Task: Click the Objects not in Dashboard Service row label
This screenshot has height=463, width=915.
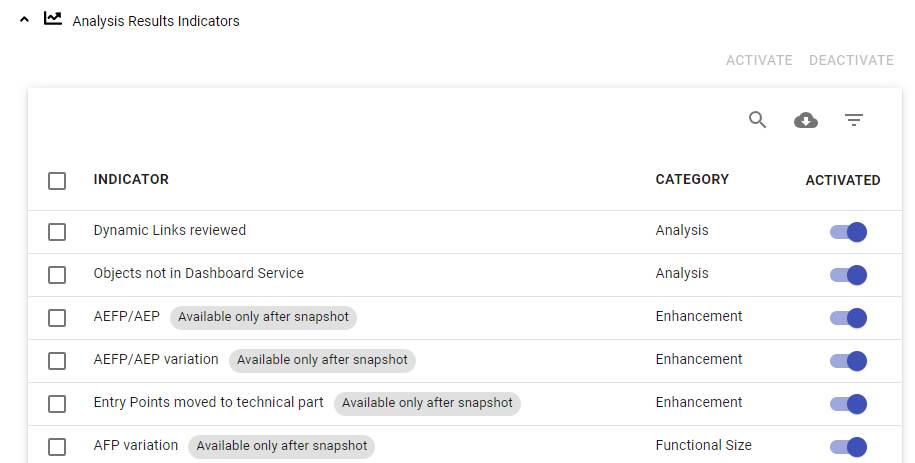Action: tap(198, 273)
